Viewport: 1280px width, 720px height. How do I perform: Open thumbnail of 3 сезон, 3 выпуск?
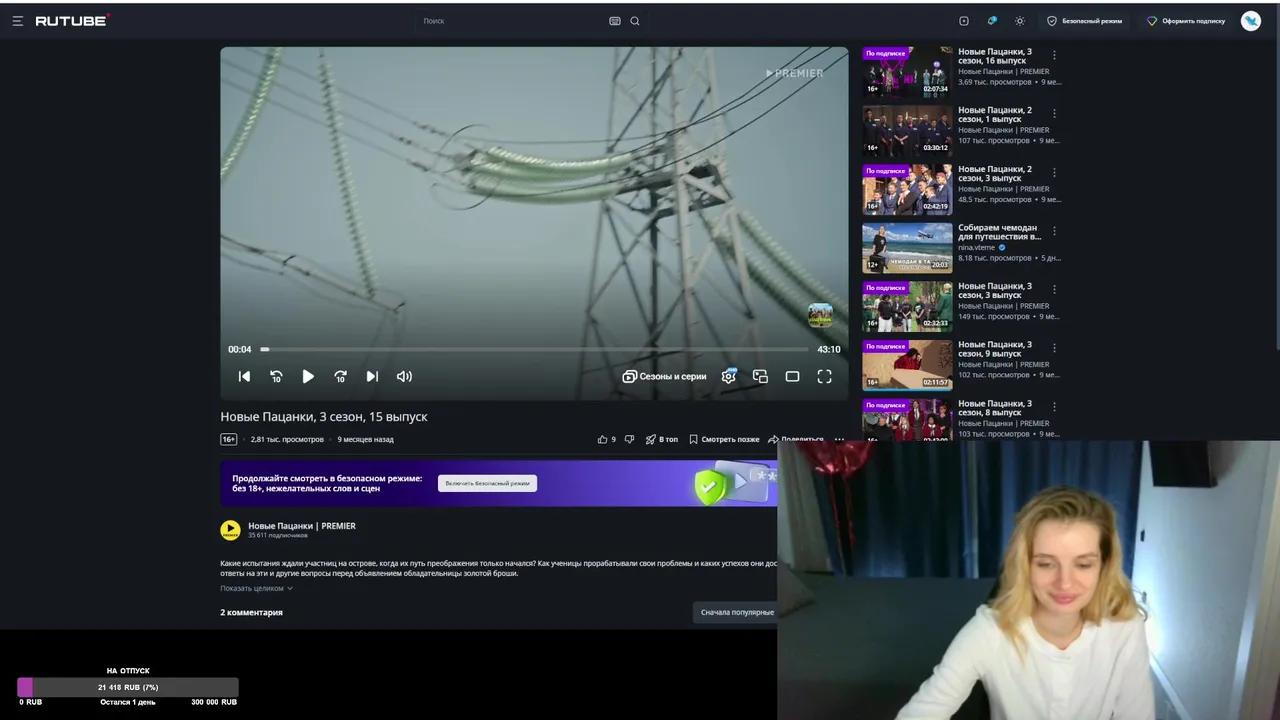(907, 306)
